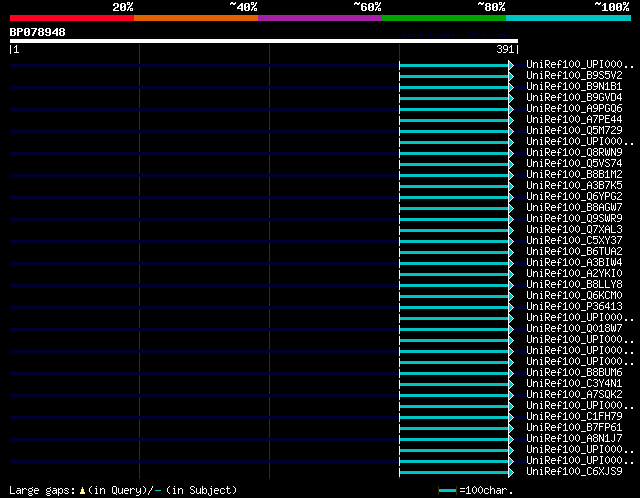Select the UniRef100_Q9SWR9 label
640x498 pixels.
[x=574, y=219]
